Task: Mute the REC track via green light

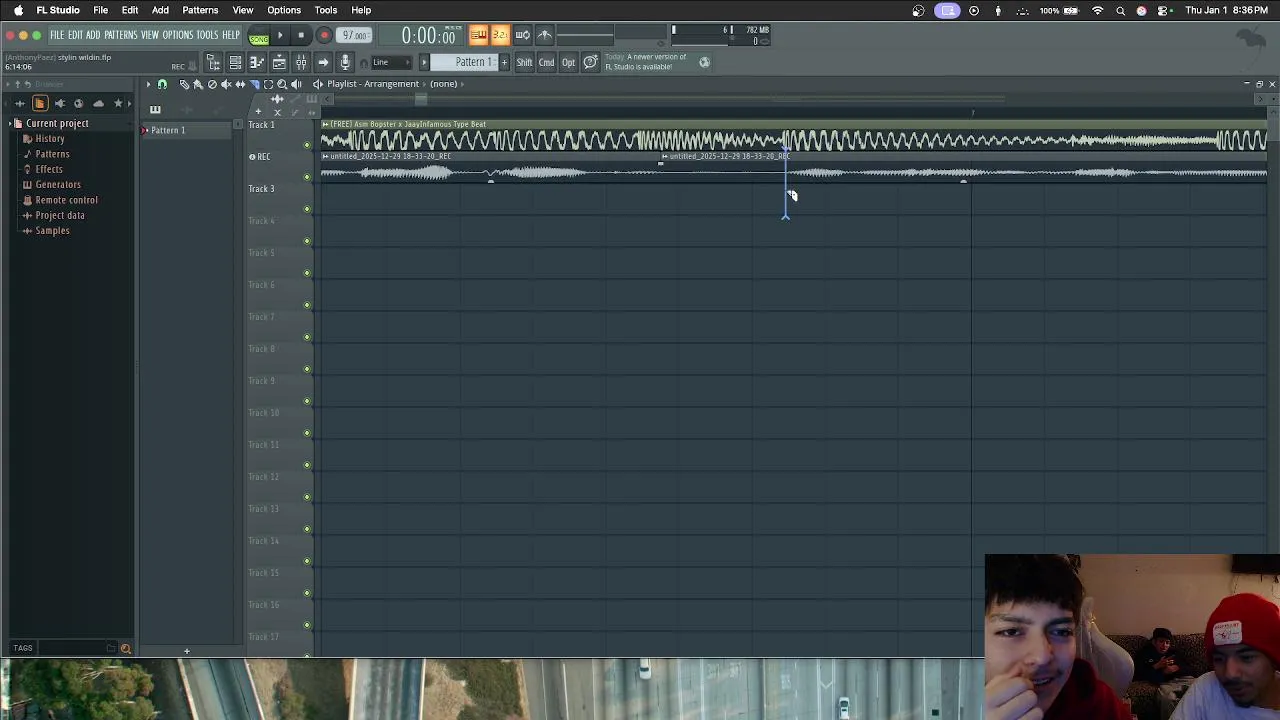Action: point(307,177)
